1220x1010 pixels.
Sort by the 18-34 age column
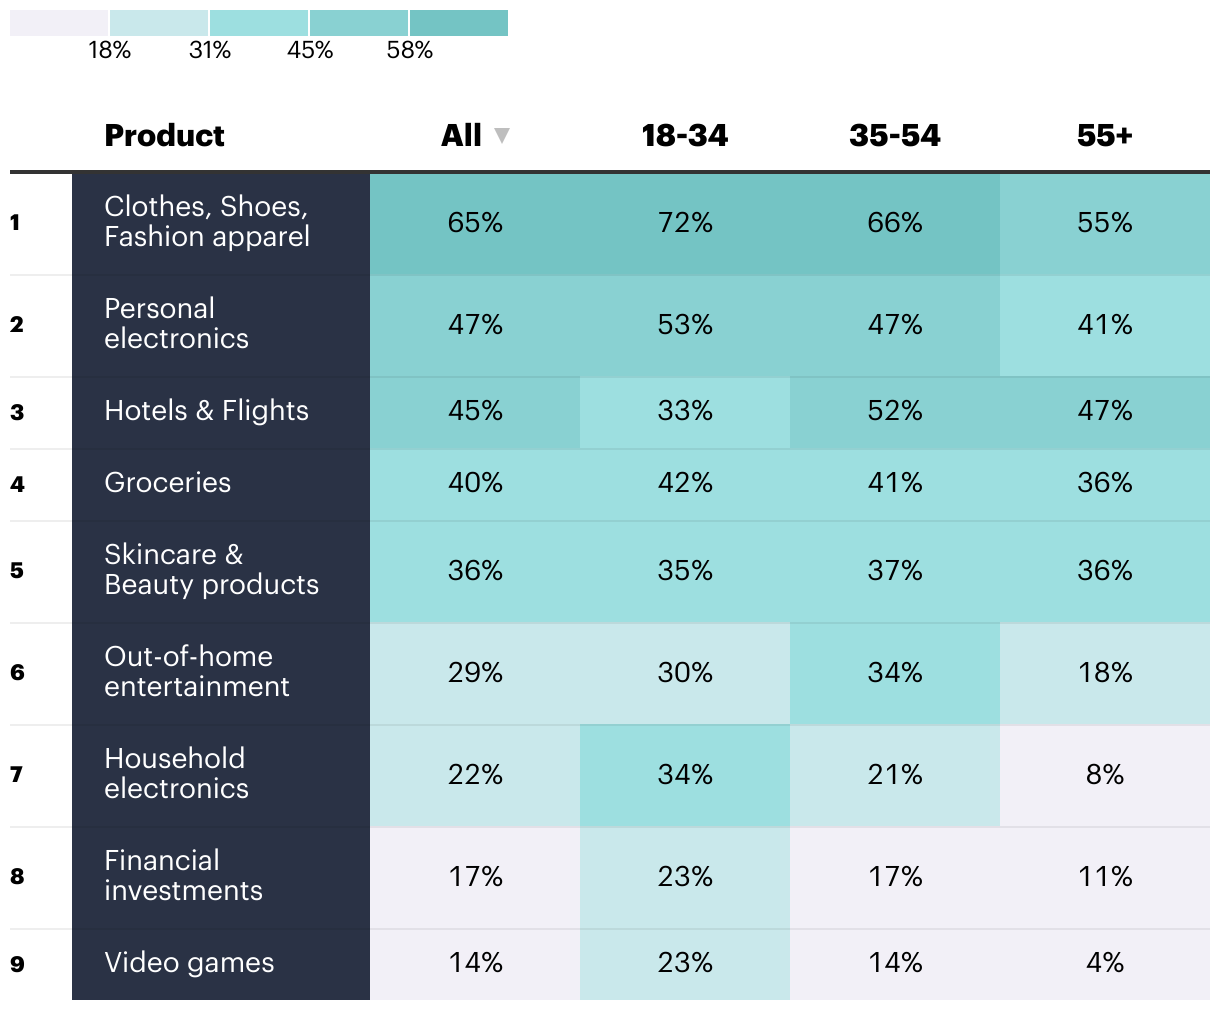click(684, 136)
